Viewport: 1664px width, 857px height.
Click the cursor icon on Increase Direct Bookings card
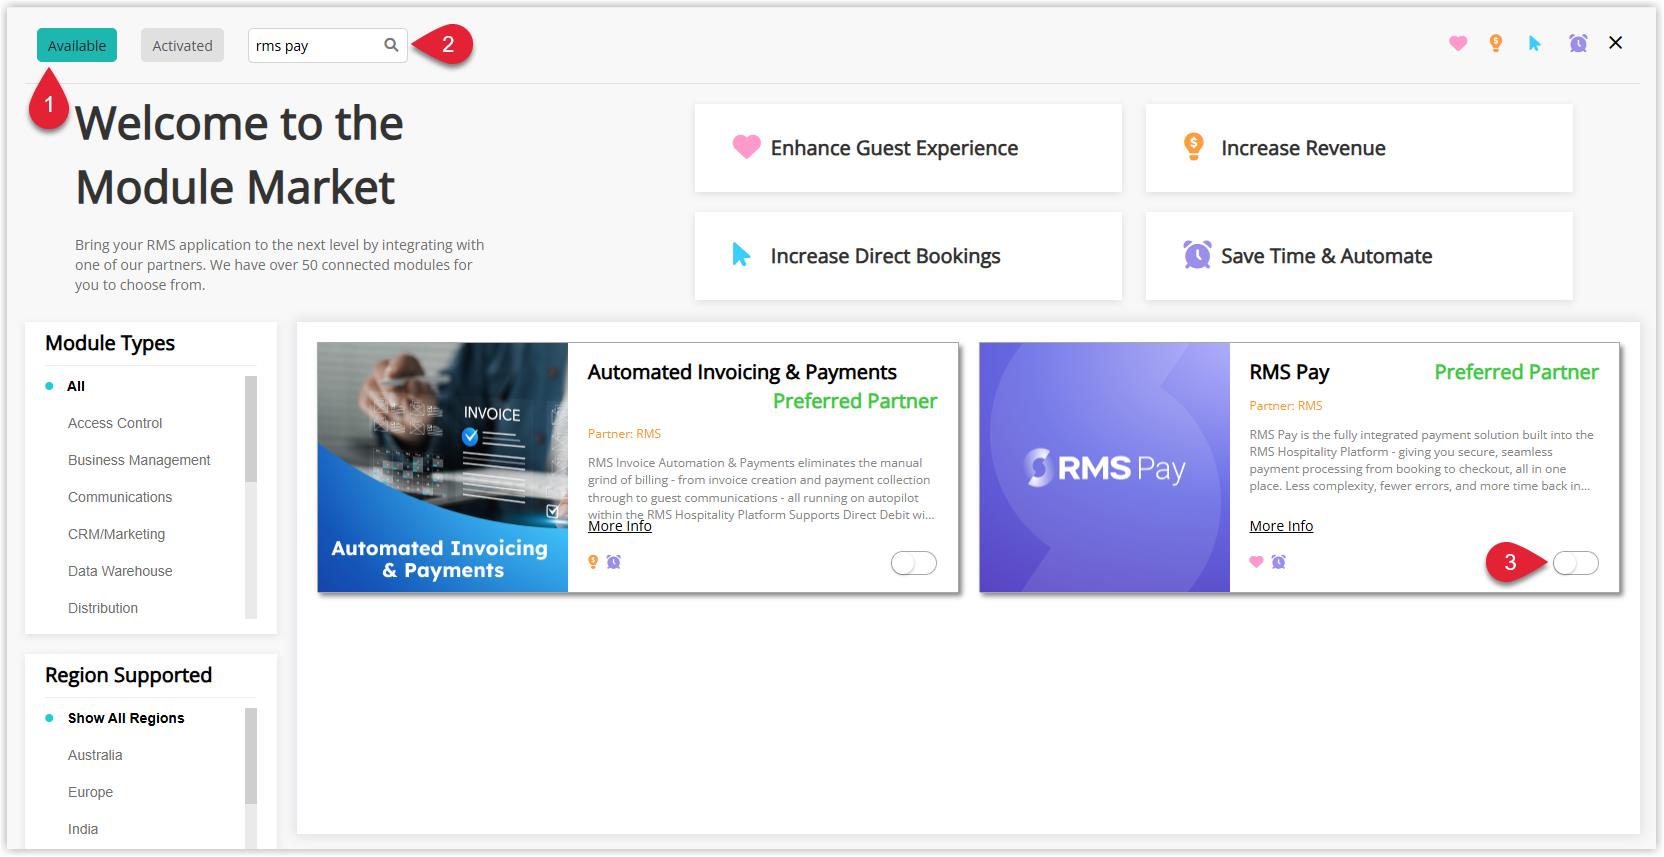click(741, 255)
